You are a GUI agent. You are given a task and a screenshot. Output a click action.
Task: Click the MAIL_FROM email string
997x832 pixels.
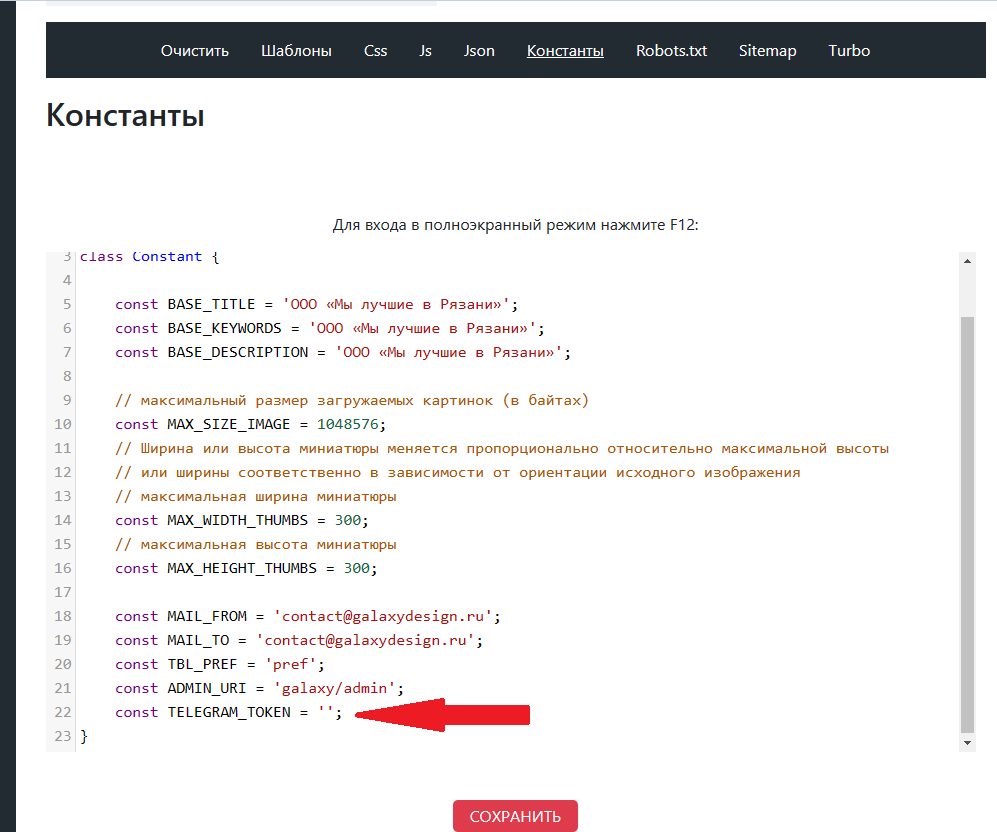[383, 617]
